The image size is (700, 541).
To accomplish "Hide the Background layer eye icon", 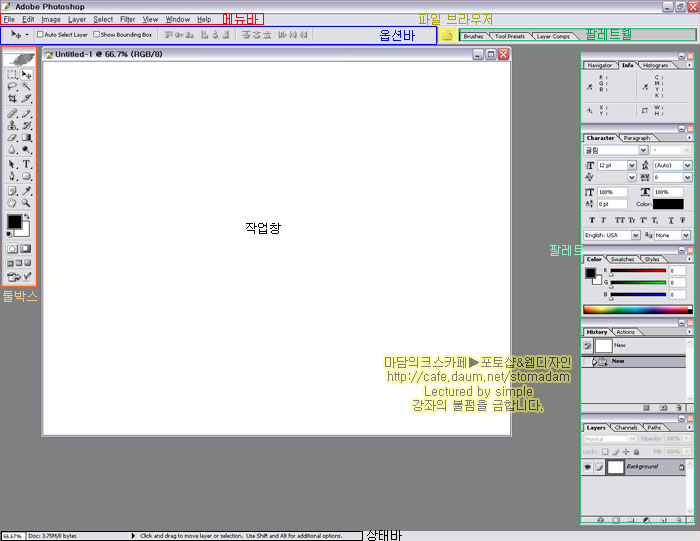I will click(x=588, y=467).
